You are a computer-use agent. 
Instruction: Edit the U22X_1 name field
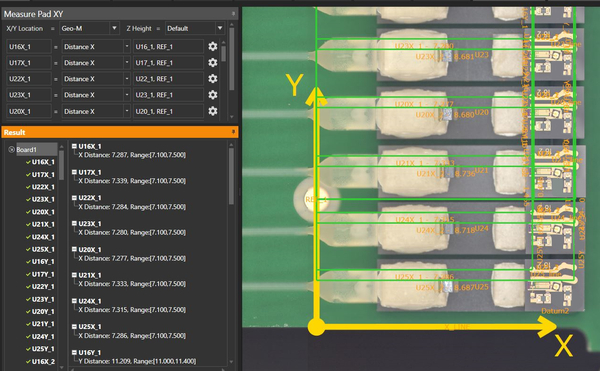tap(29, 79)
